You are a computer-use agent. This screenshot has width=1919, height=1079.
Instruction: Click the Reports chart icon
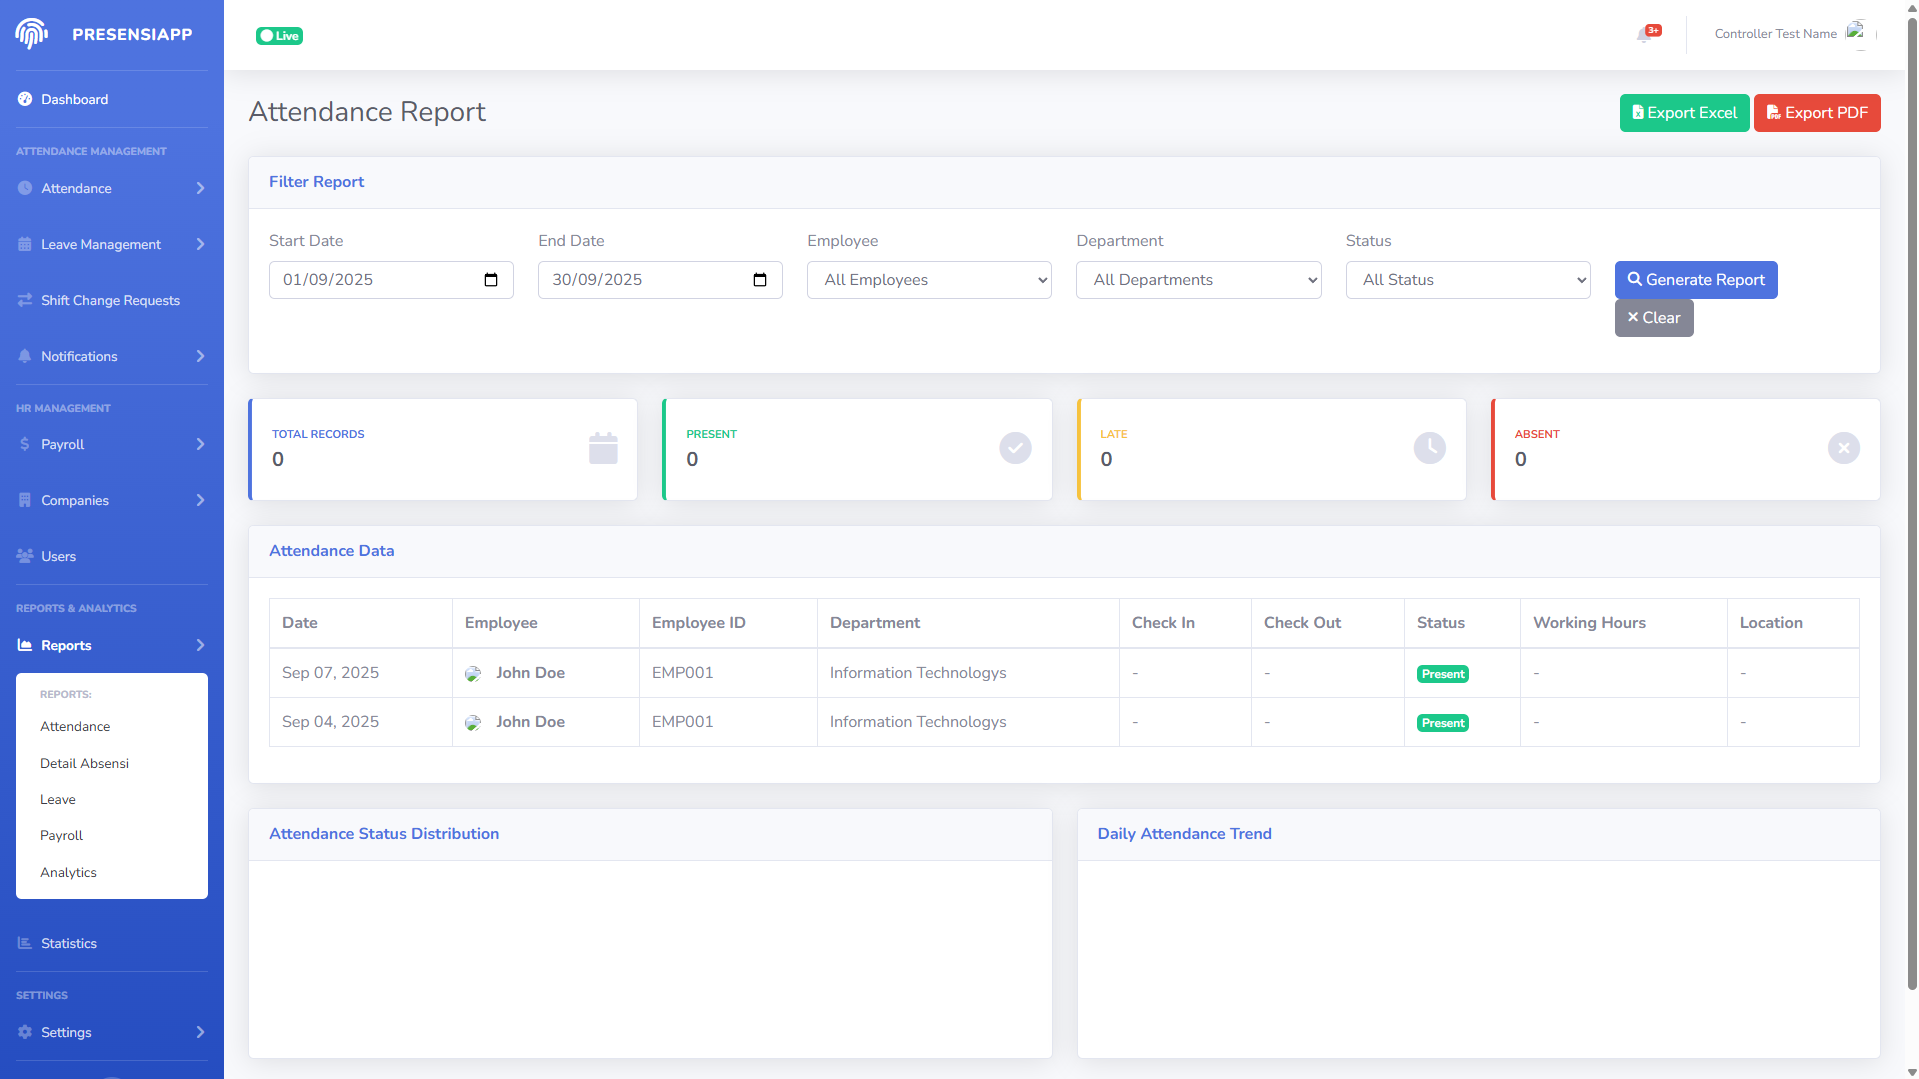pyautogui.click(x=25, y=645)
